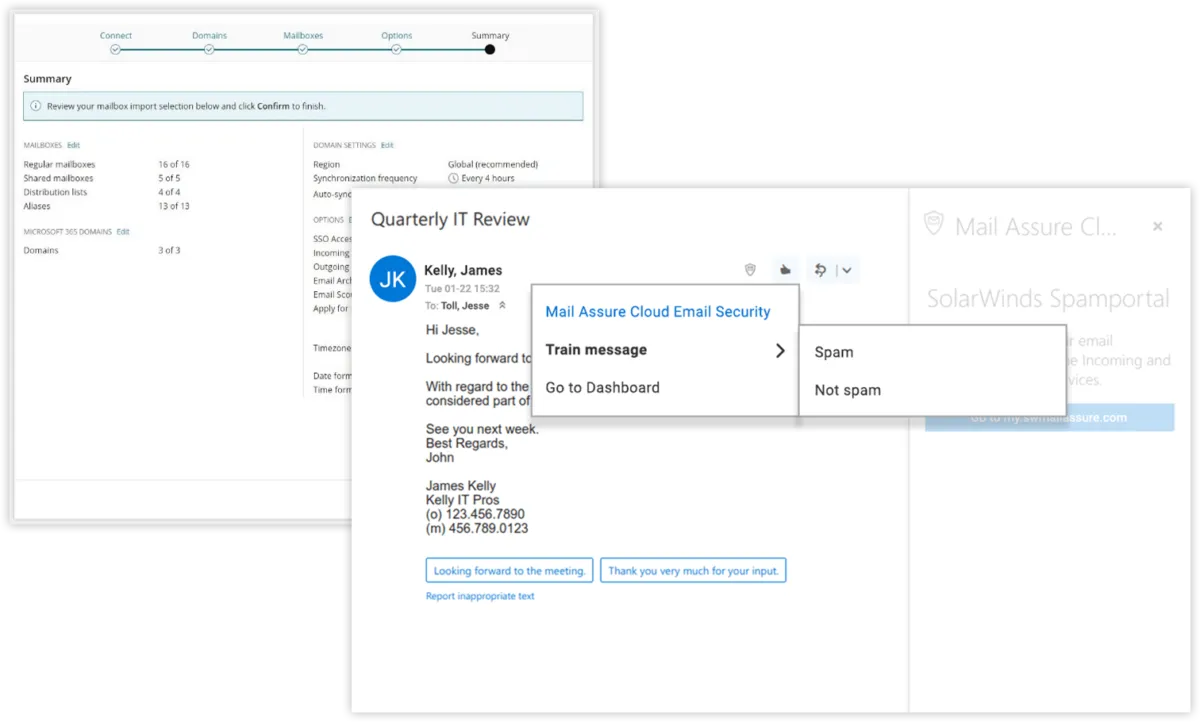This screenshot has height=722, width=1200.
Task: Click the mobile number (m) 456.789.0123
Action: [x=477, y=528]
